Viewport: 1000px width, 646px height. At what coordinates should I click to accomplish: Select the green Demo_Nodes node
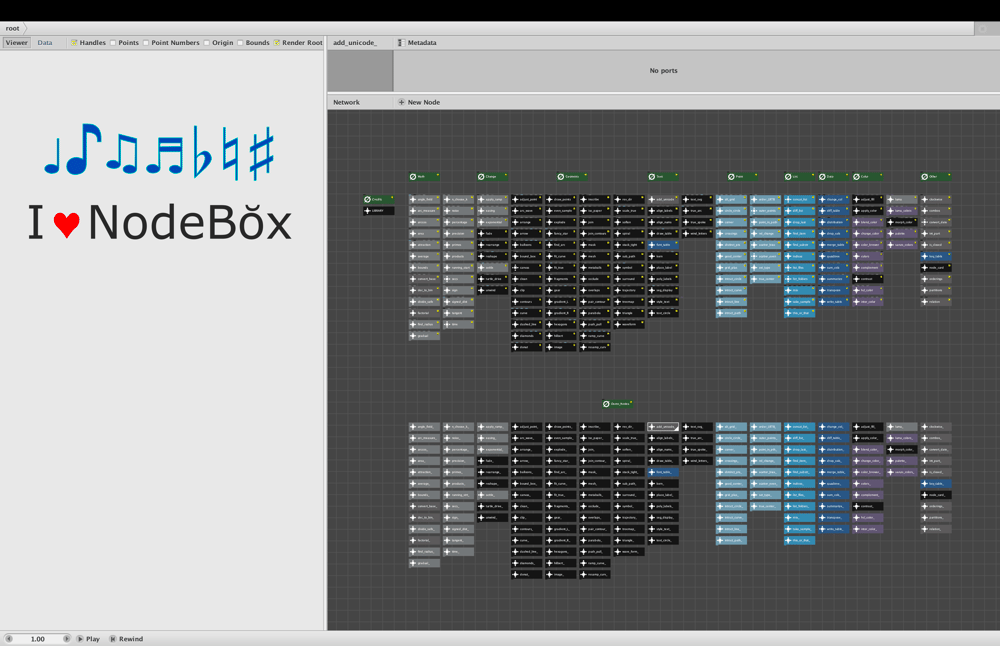pyautogui.click(x=617, y=404)
